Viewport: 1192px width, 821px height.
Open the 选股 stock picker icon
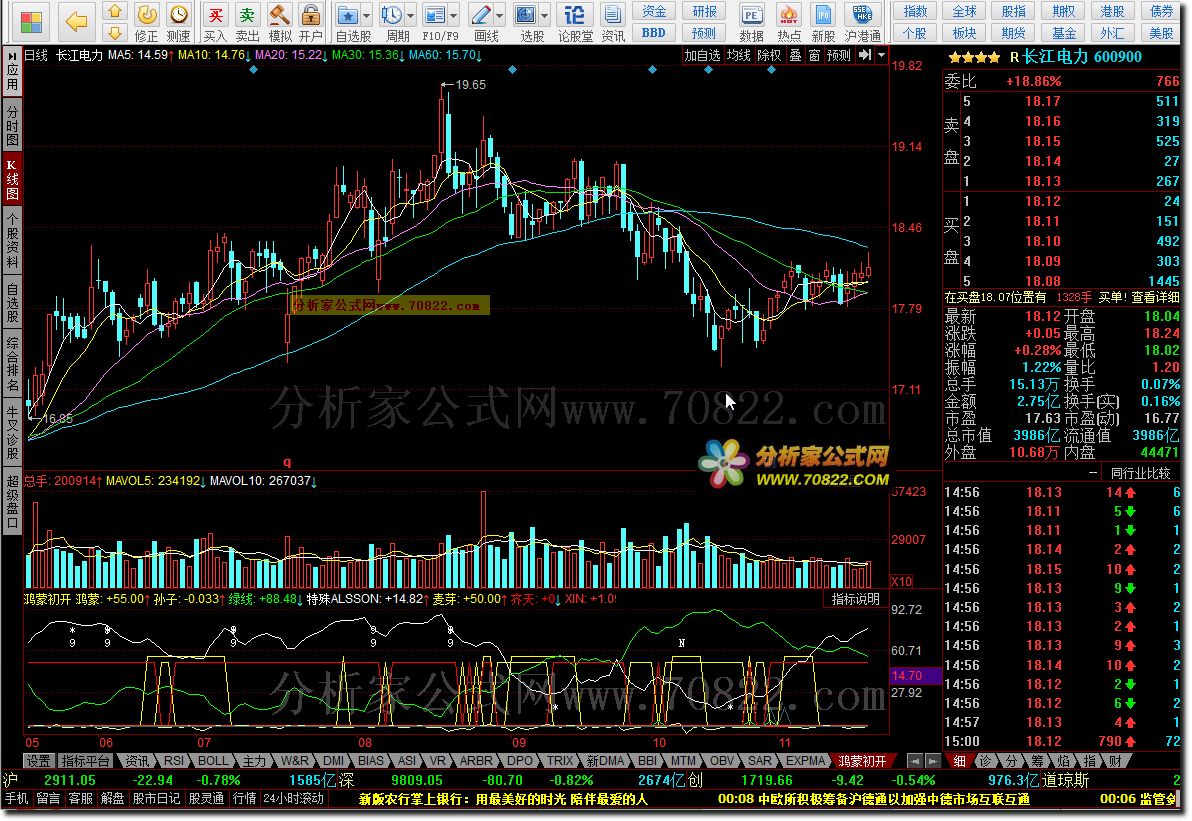tap(526, 22)
